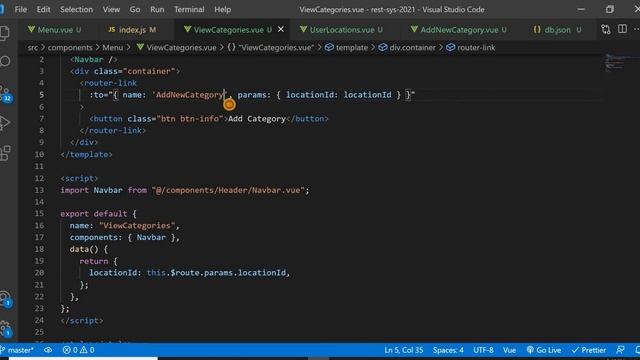
Task: Change encoding via UTF-8 indicator
Action: coord(483,350)
